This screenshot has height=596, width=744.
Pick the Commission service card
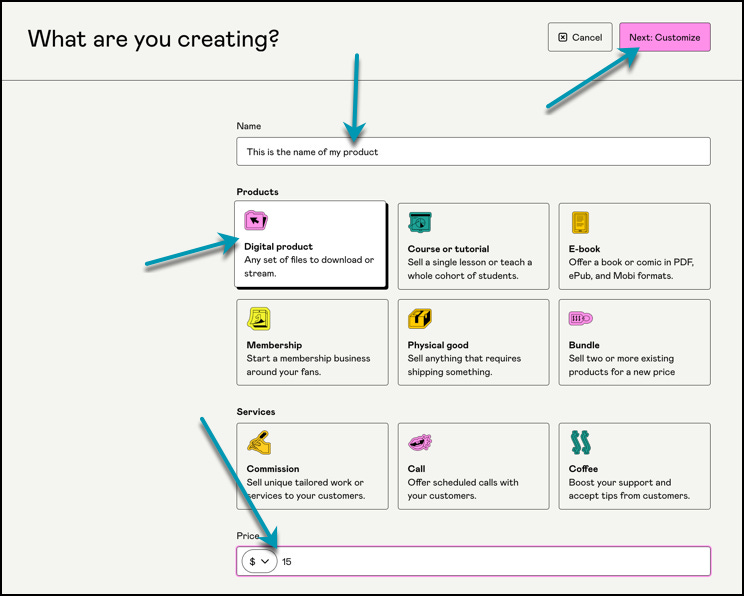(312, 466)
